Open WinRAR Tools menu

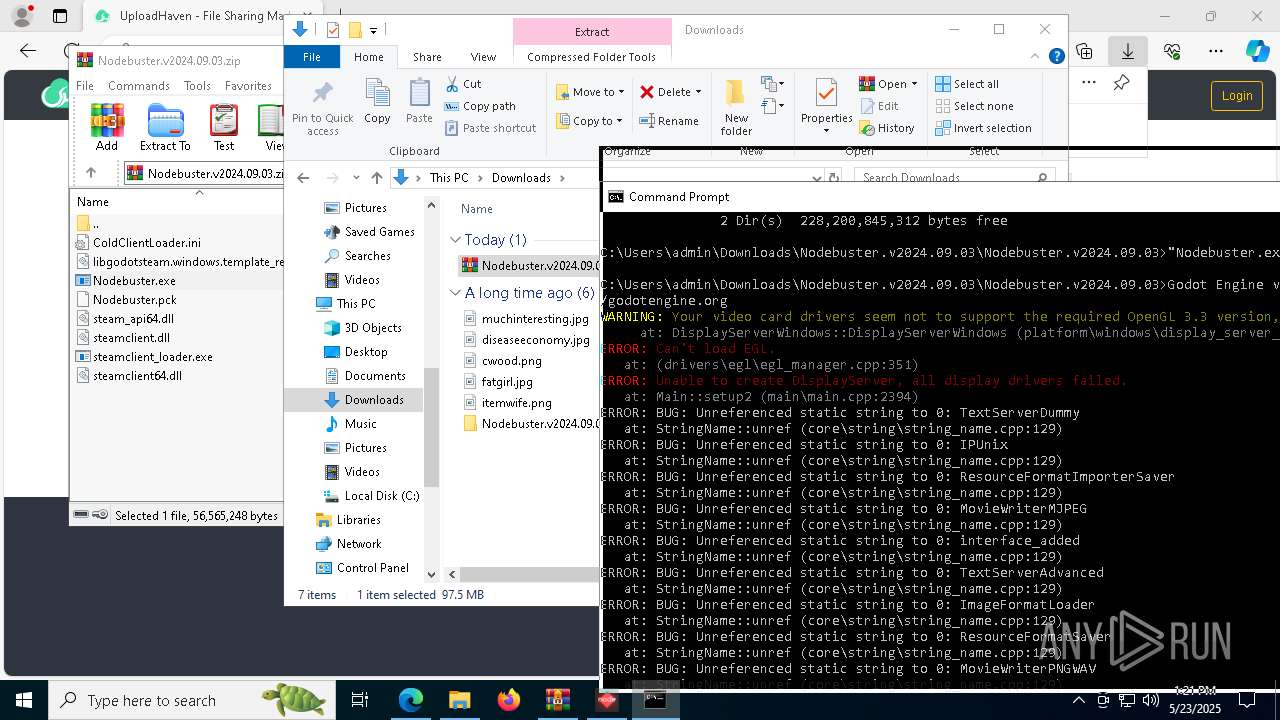tap(197, 86)
